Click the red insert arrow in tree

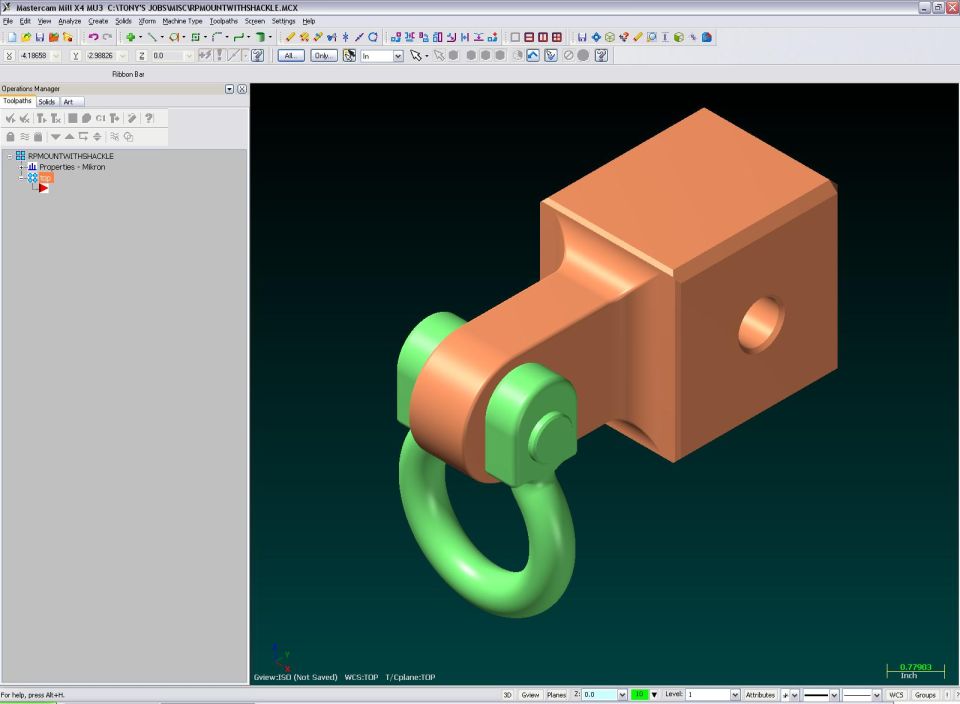pos(43,189)
